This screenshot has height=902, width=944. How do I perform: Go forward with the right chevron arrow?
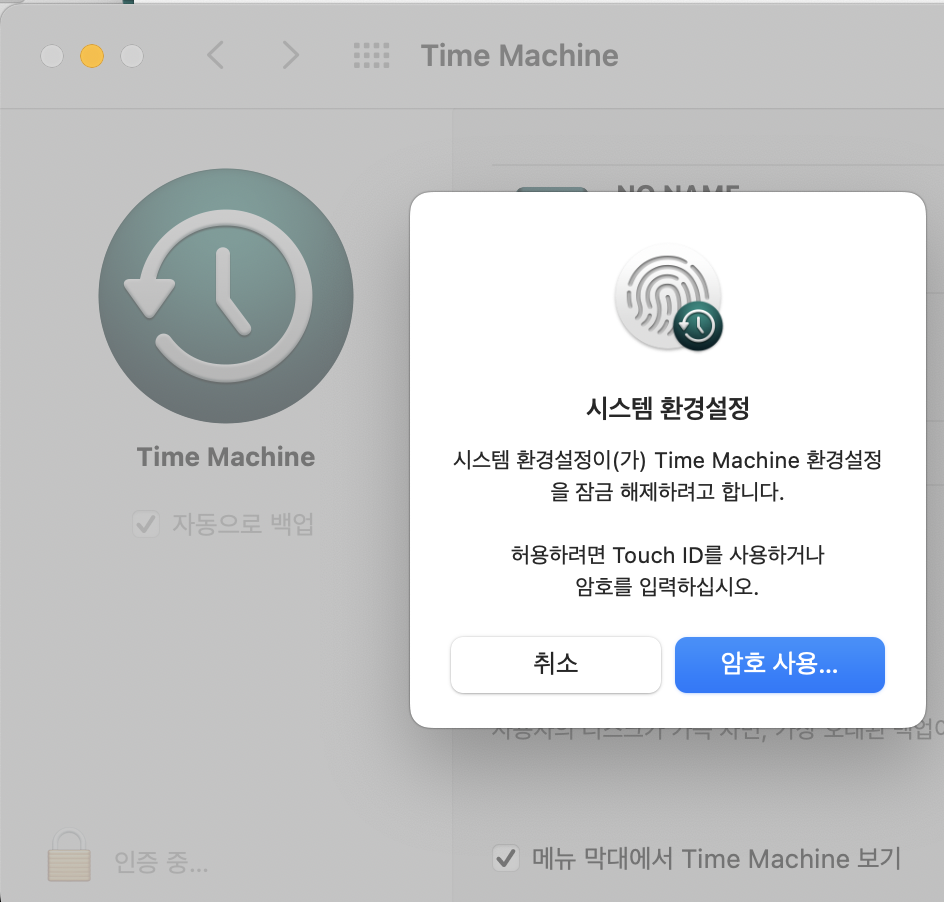[291, 56]
